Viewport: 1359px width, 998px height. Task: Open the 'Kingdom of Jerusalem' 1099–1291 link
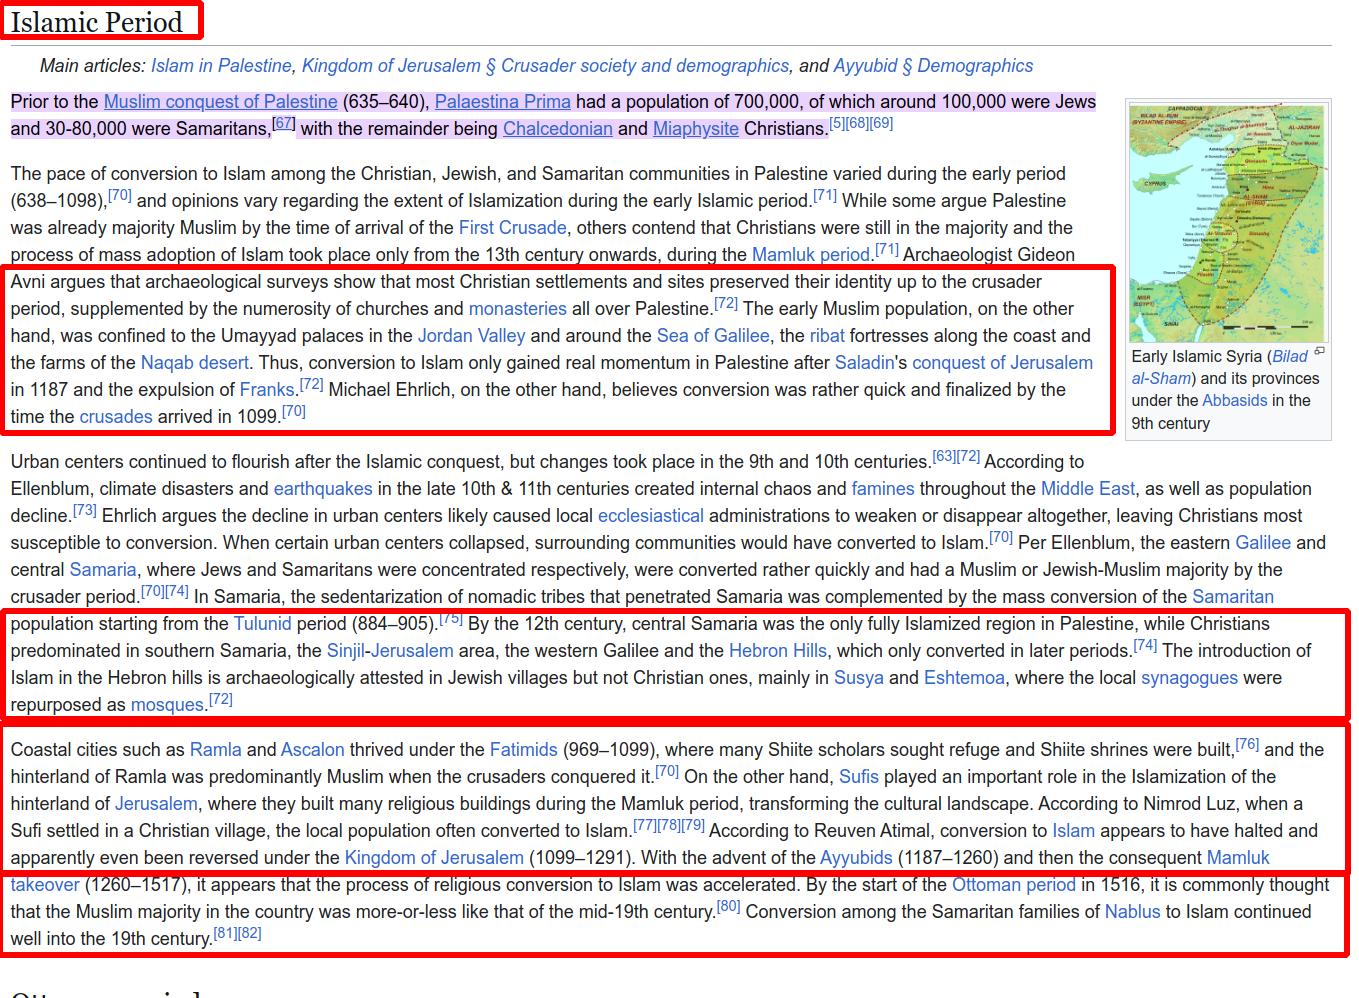point(433,858)
